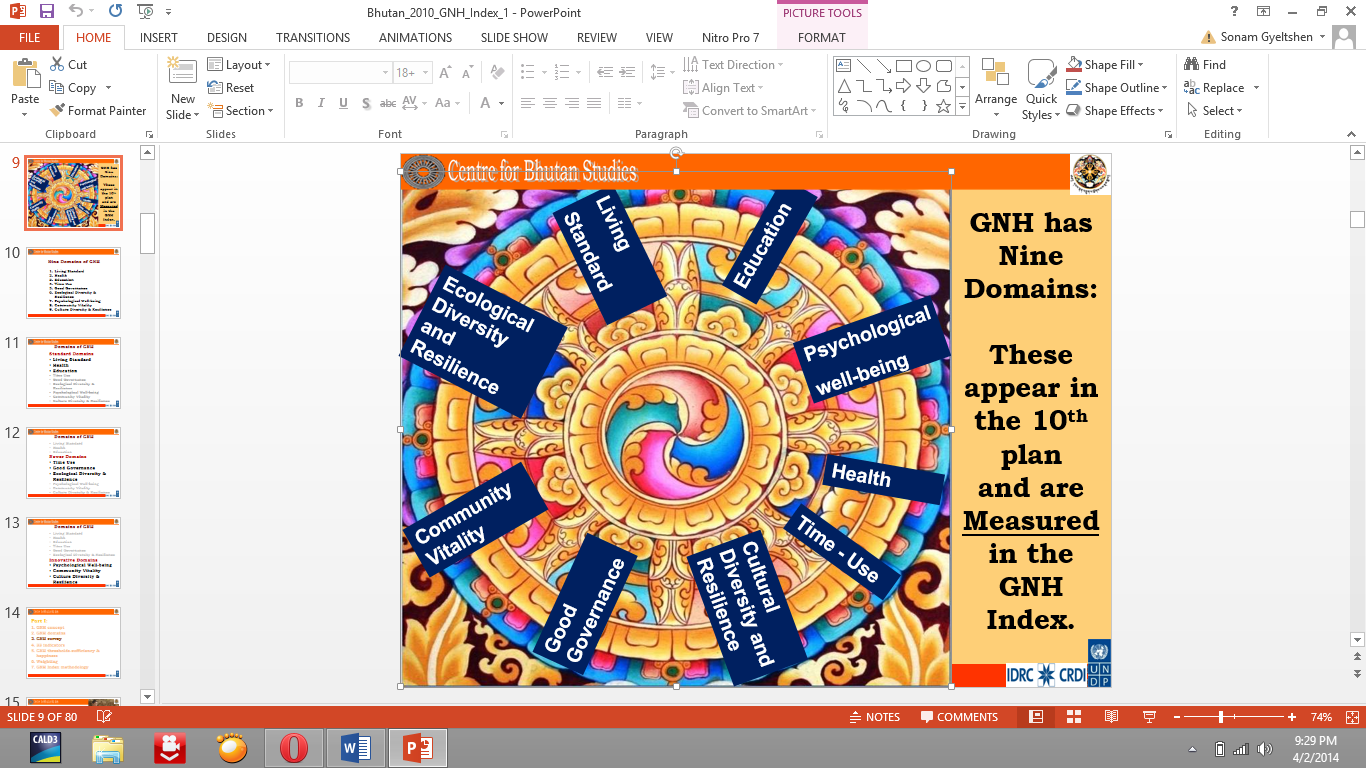The height and width of the screenshot is (768, 1366).
Task: Open the ANIMATIONS tab
Action: 415,38
